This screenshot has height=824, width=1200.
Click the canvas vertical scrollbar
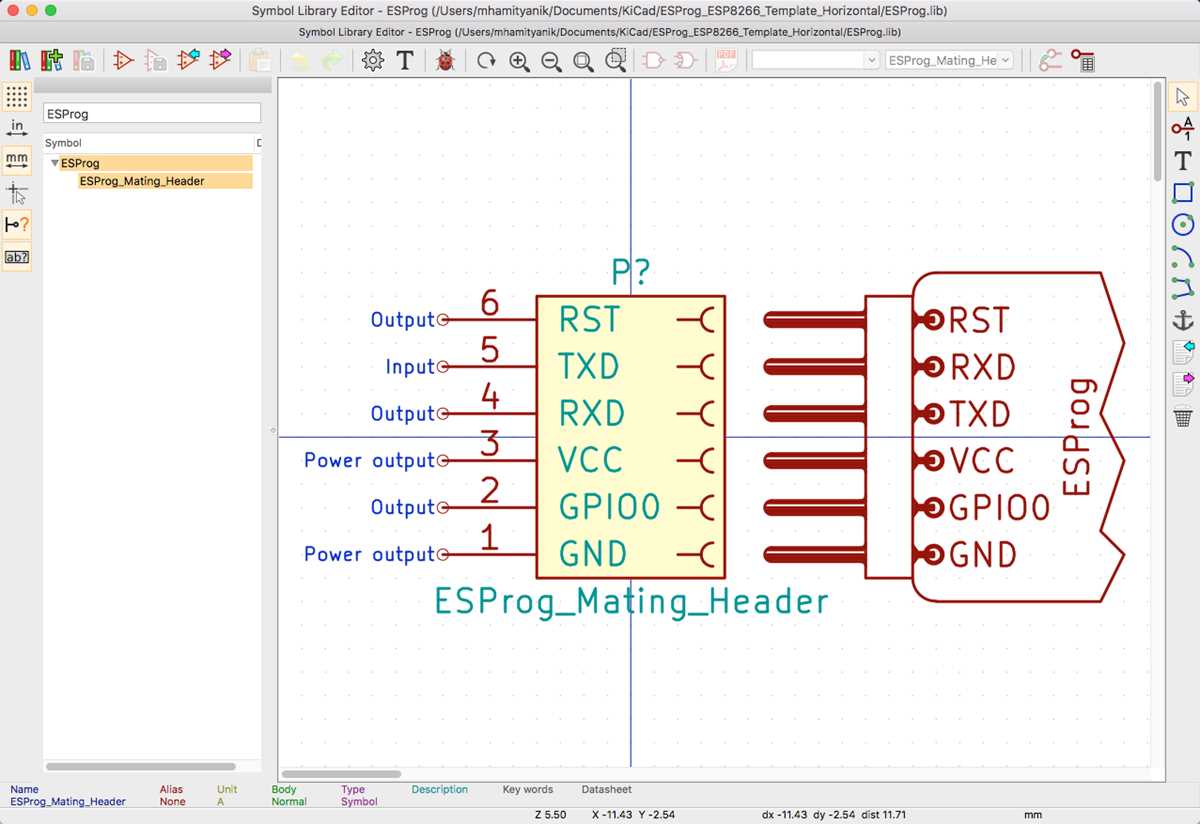click(x=1158, y=130)
